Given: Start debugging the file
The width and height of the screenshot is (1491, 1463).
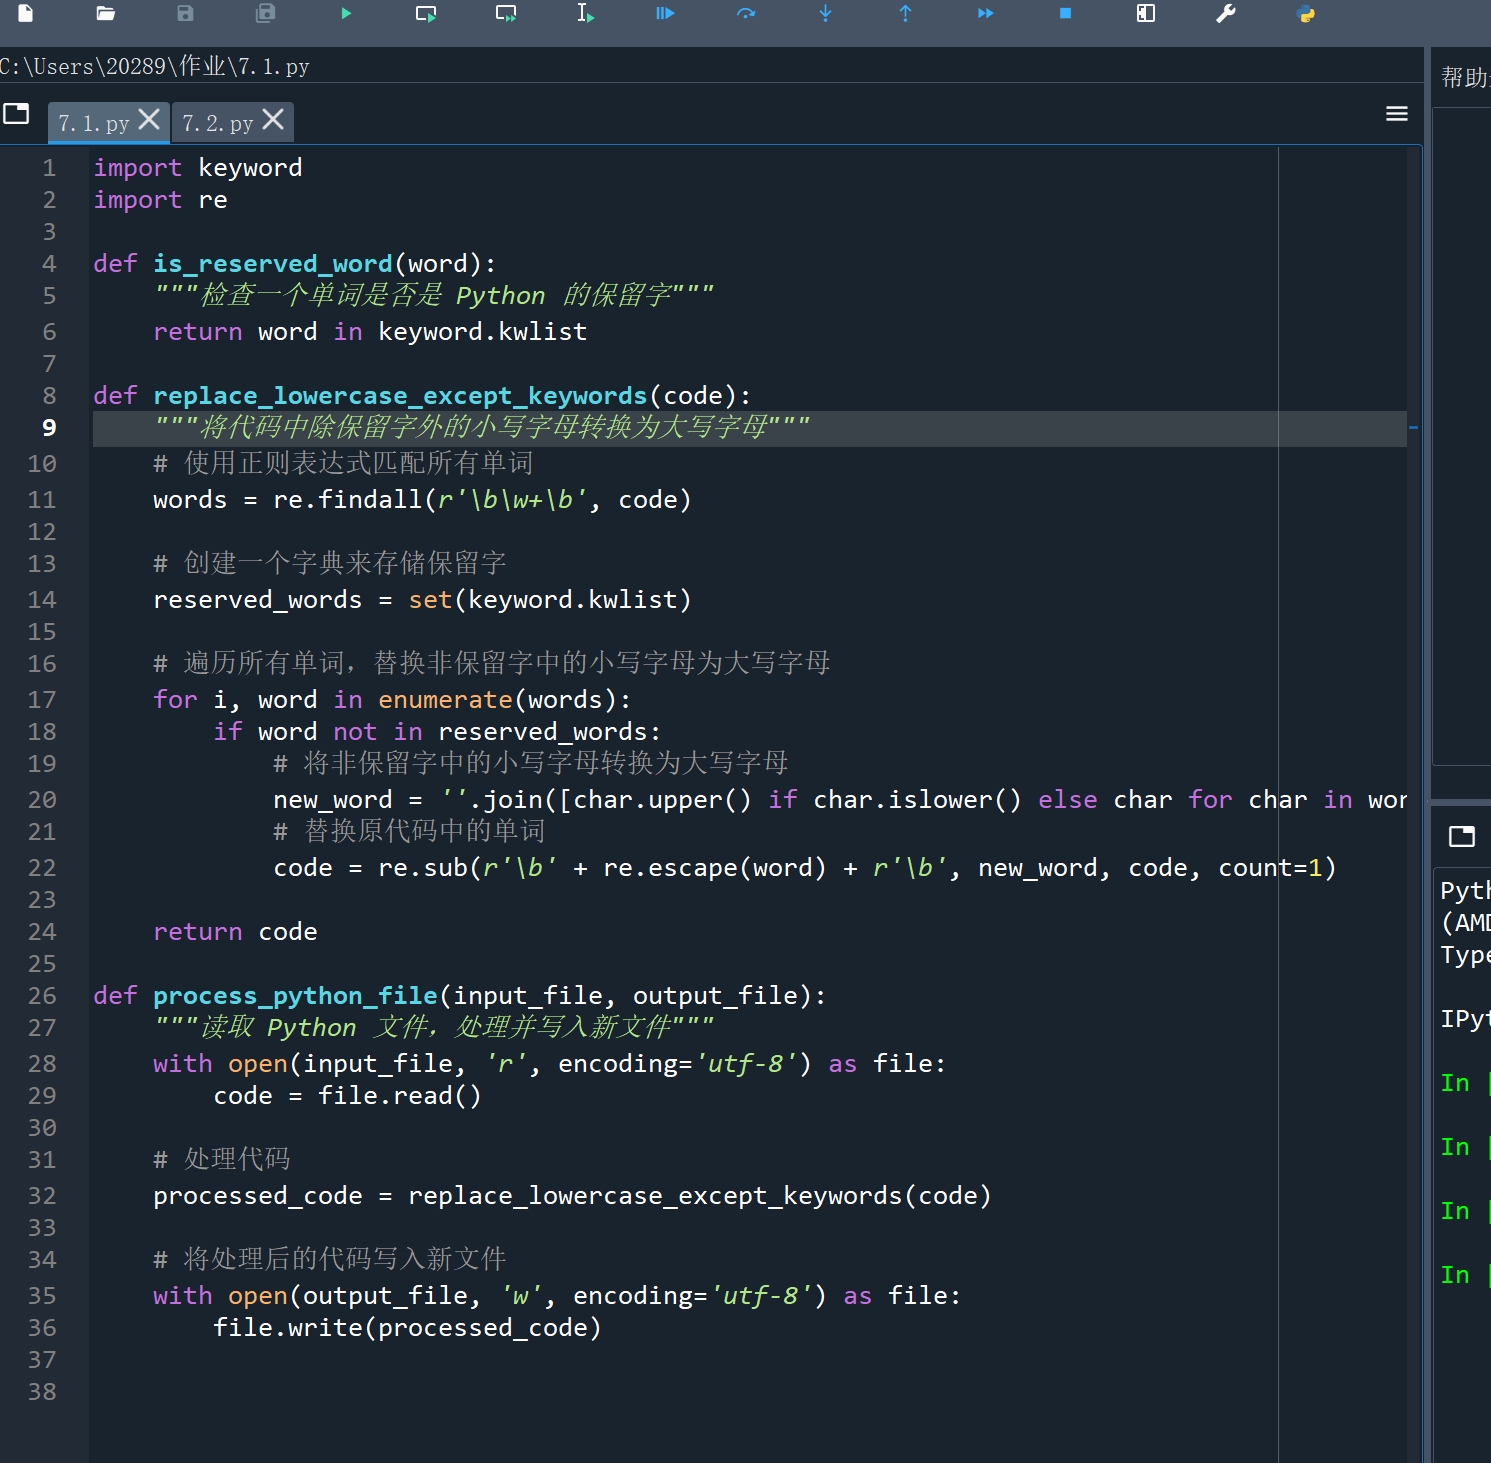Looking at the screenshot, I should [665, 13].
